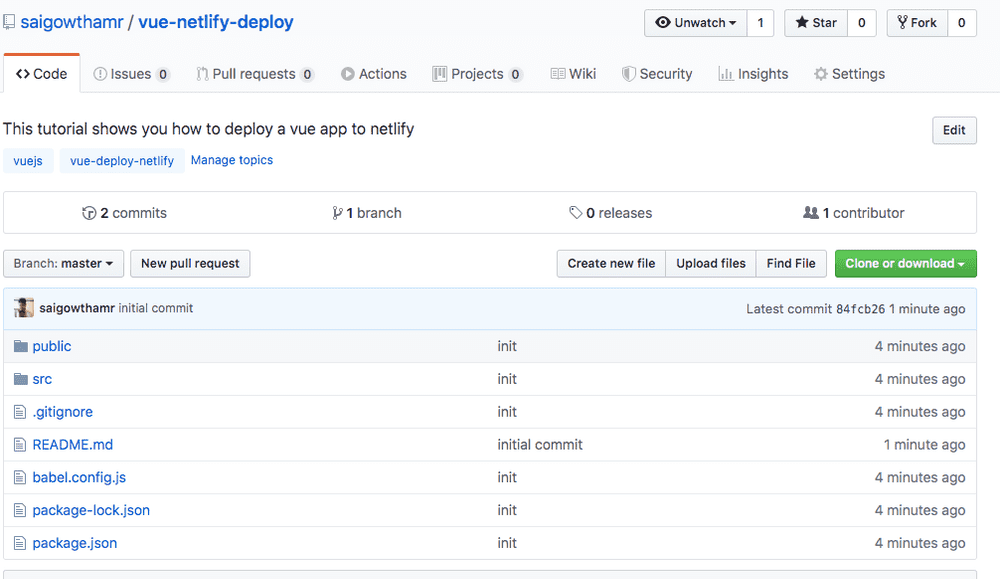Open the Branch: master dropdown
This screenshot has height=579, width=1000.
click(64, 263)
